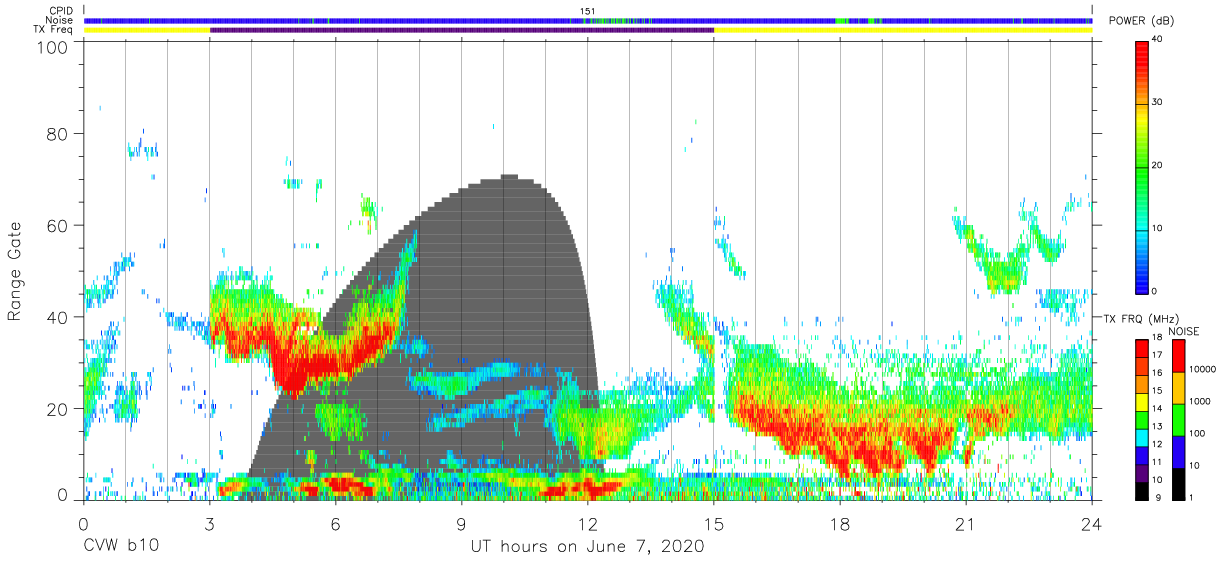
Task: Click the 24 hour label on the UT axis
Action: (1092, 523)
